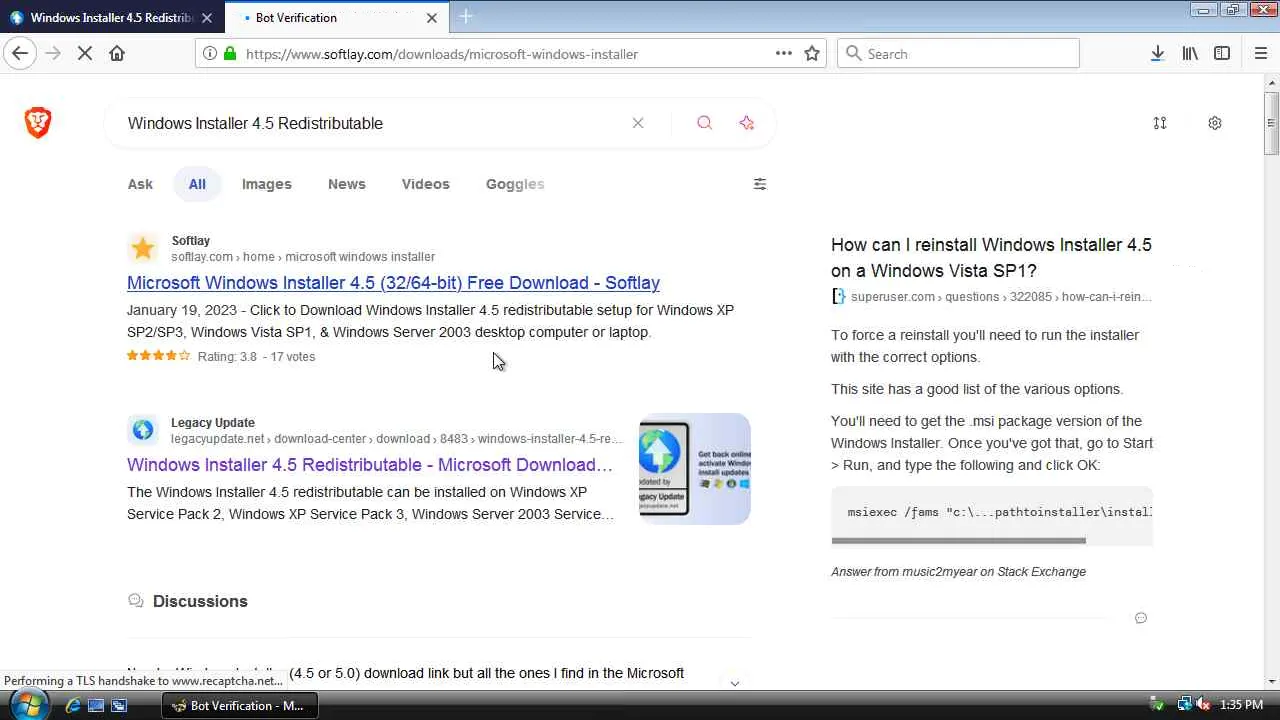
Task: Open the Windows Start menu
Action: click(29, 704)
